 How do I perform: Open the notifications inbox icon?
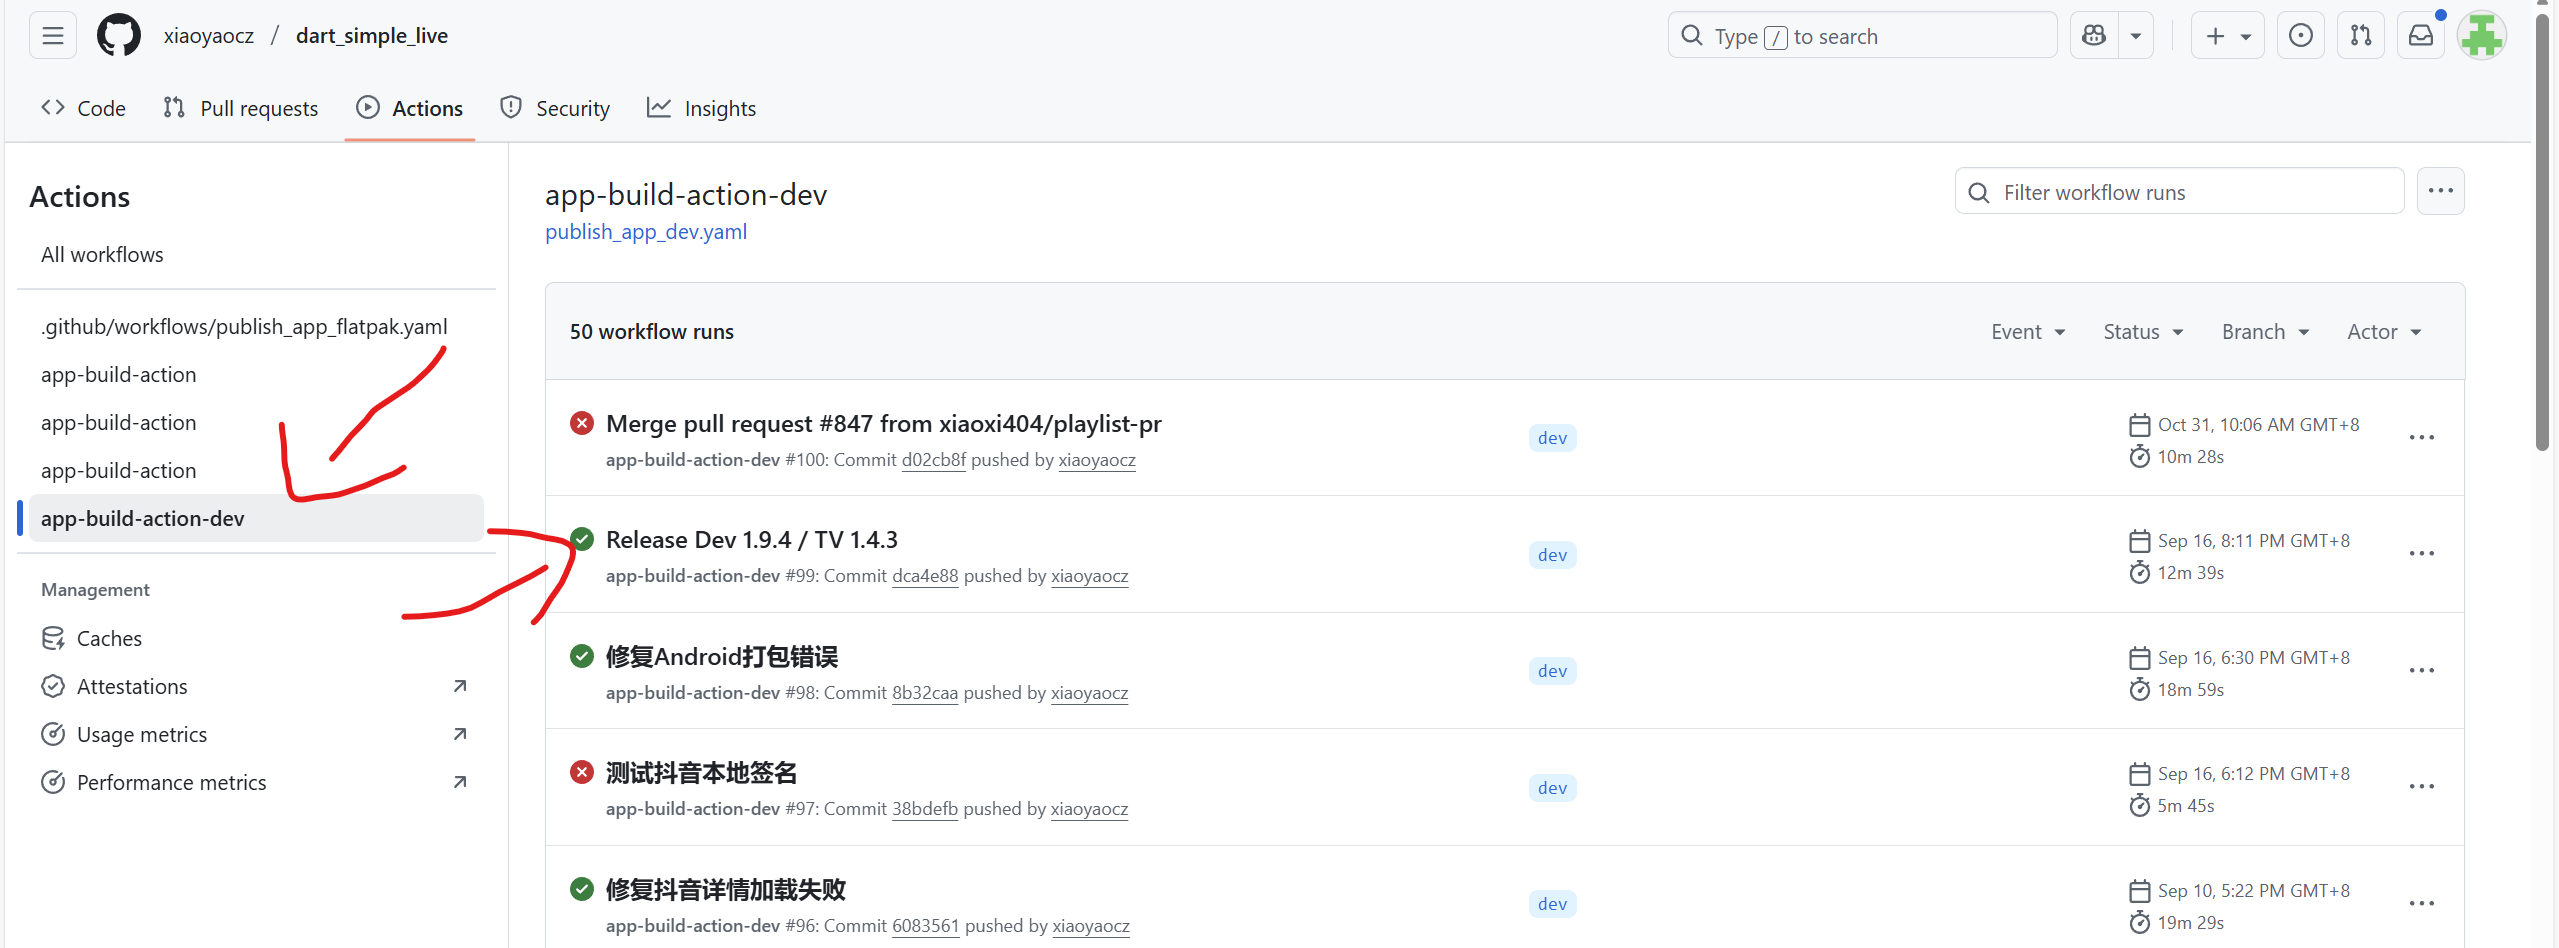[x=2420, y=36]
